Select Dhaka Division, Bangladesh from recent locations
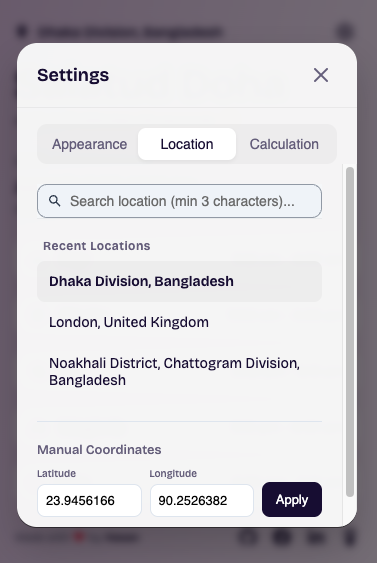377x563 pixels. 180,281
